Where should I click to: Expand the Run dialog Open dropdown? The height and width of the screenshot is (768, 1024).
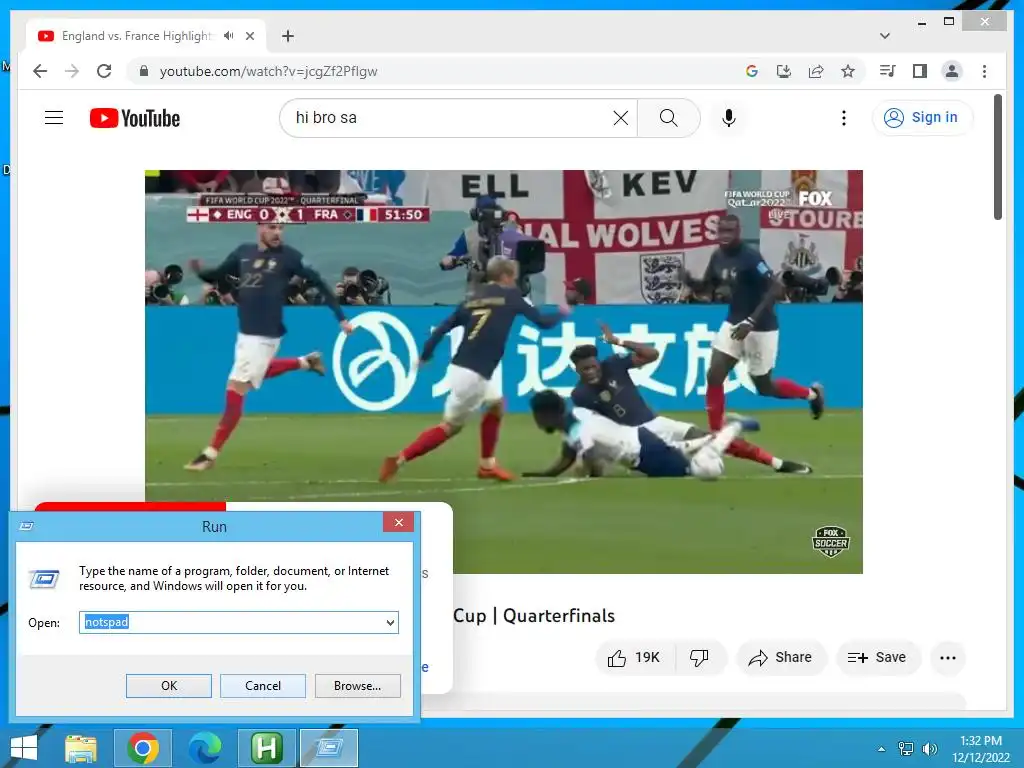pyautogui.click(x=390, y=622)
